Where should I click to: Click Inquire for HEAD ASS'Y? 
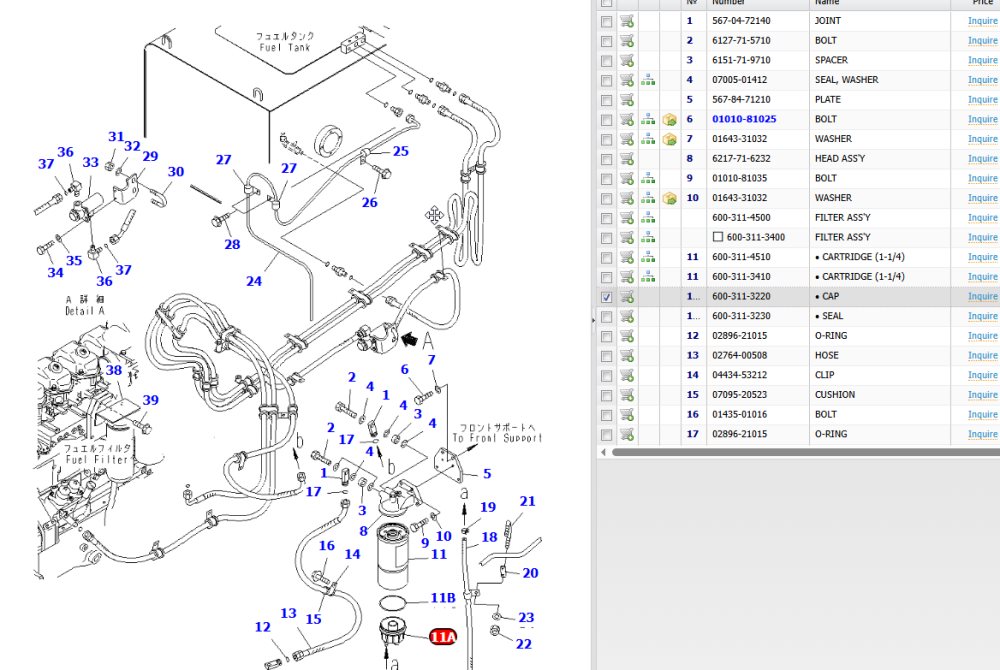click(x=983, y=159)
